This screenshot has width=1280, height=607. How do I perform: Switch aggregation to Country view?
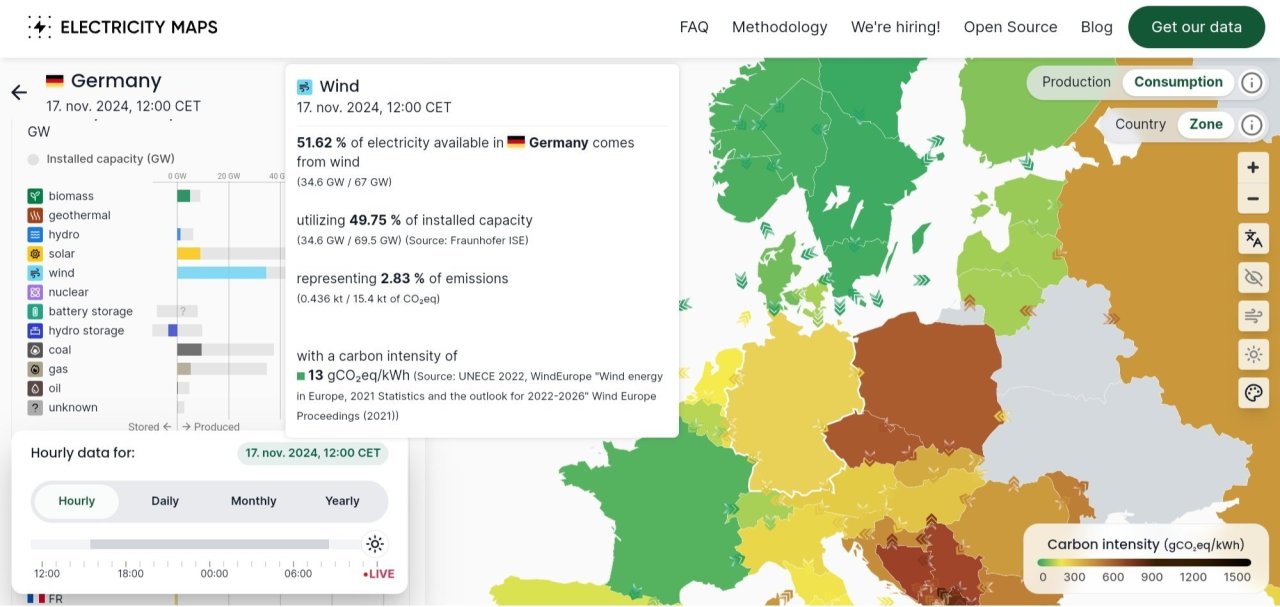click(x=1140, y=124)
